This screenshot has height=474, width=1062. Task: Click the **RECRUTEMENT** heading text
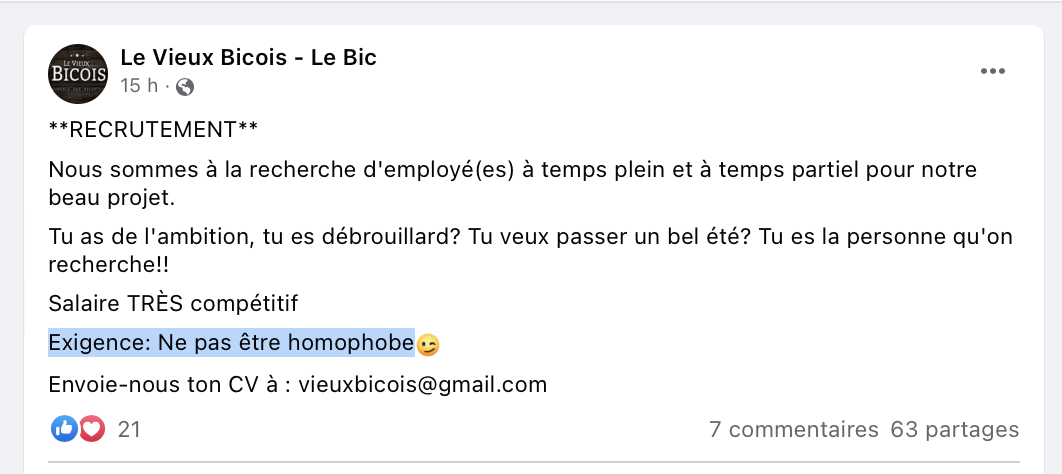coord(153,129)
